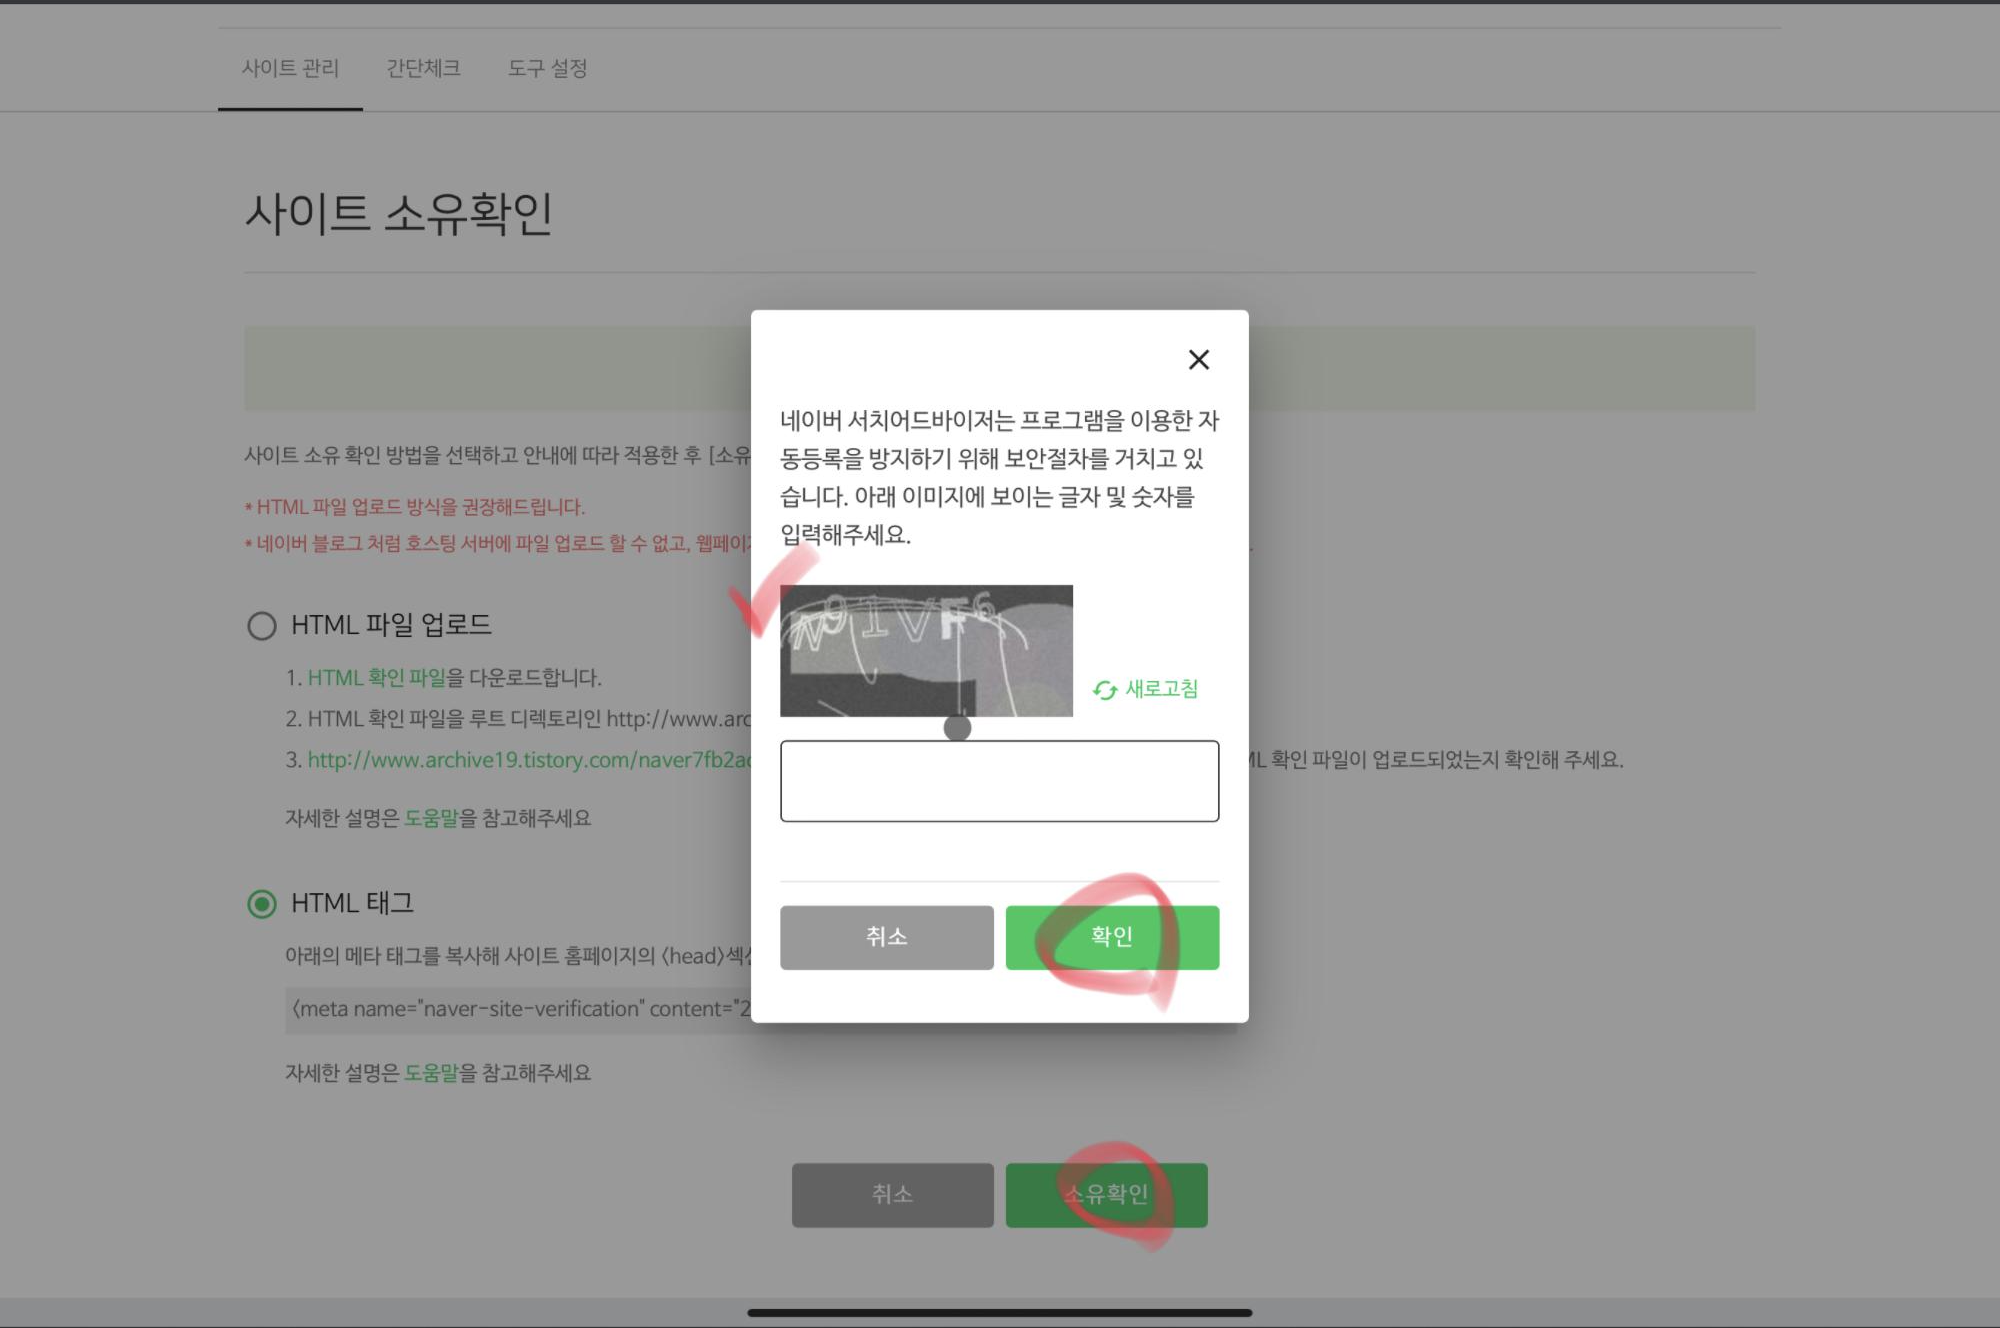The width and height of the screenshot is (2000, 1328).
Task: Click the meta tag code text box
Action: coord(518,1009)
